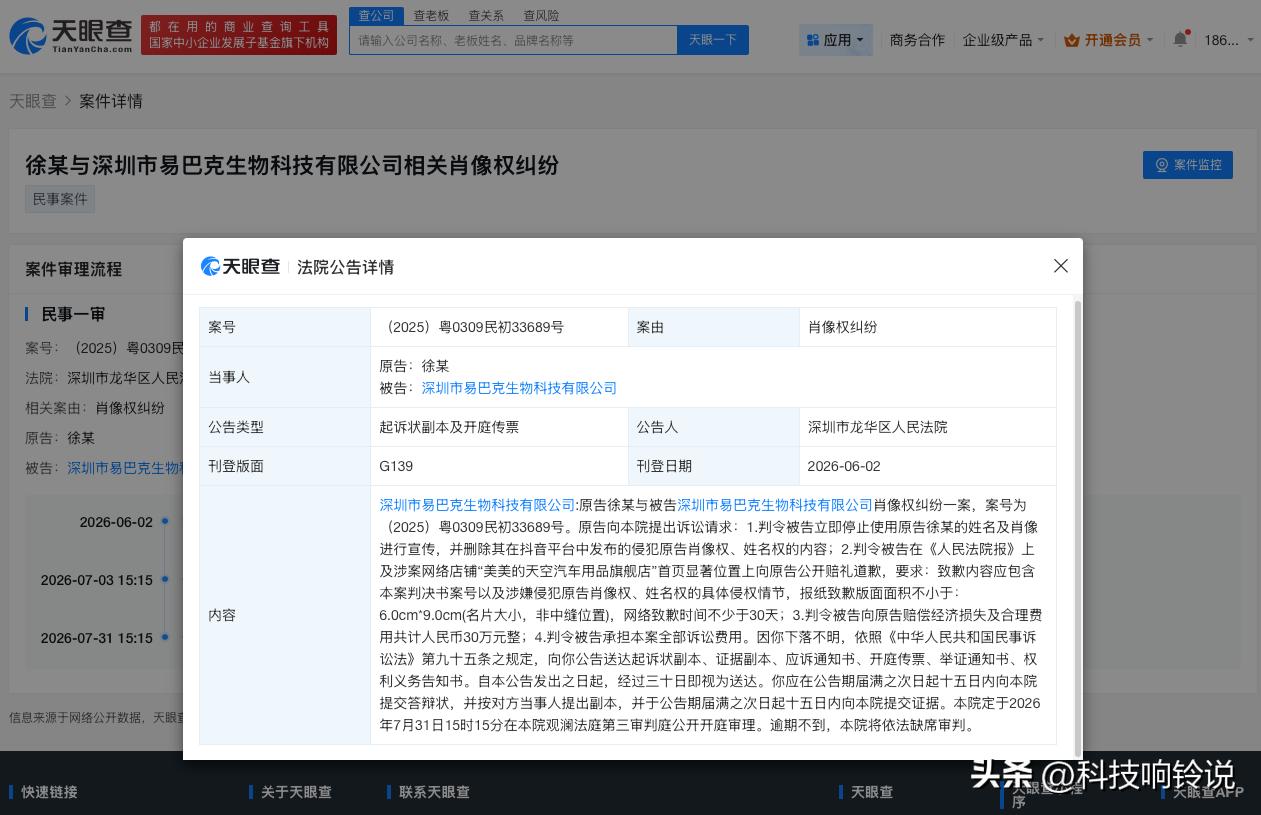Select the 查老板 tab
Image resolution: width=1261 pixels, height=815 pixels.
pyautogui.click(x=432, y=15)
